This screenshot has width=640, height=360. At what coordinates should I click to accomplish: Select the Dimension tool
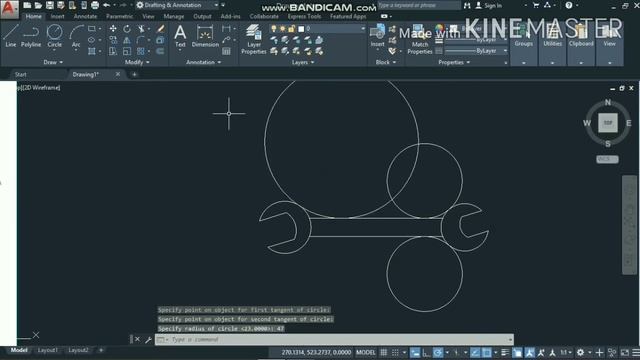pyautogui.click(x=205, y=36)
